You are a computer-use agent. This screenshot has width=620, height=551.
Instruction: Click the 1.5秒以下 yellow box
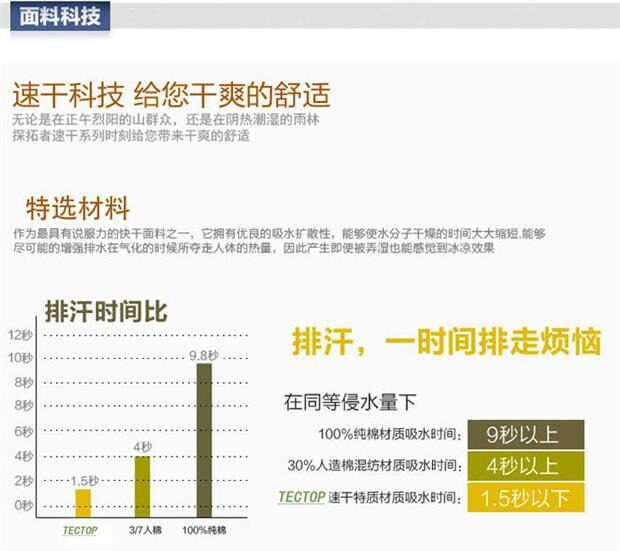[x=525, y=497]
